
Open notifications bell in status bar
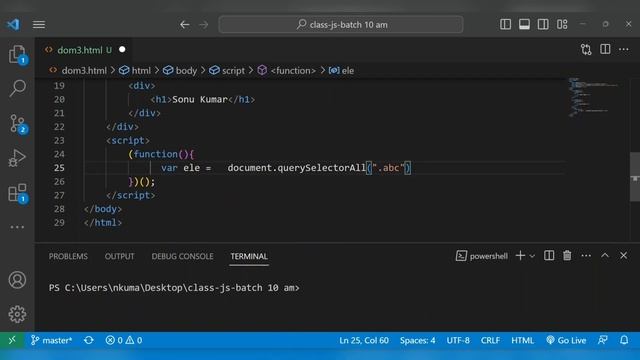624,340
